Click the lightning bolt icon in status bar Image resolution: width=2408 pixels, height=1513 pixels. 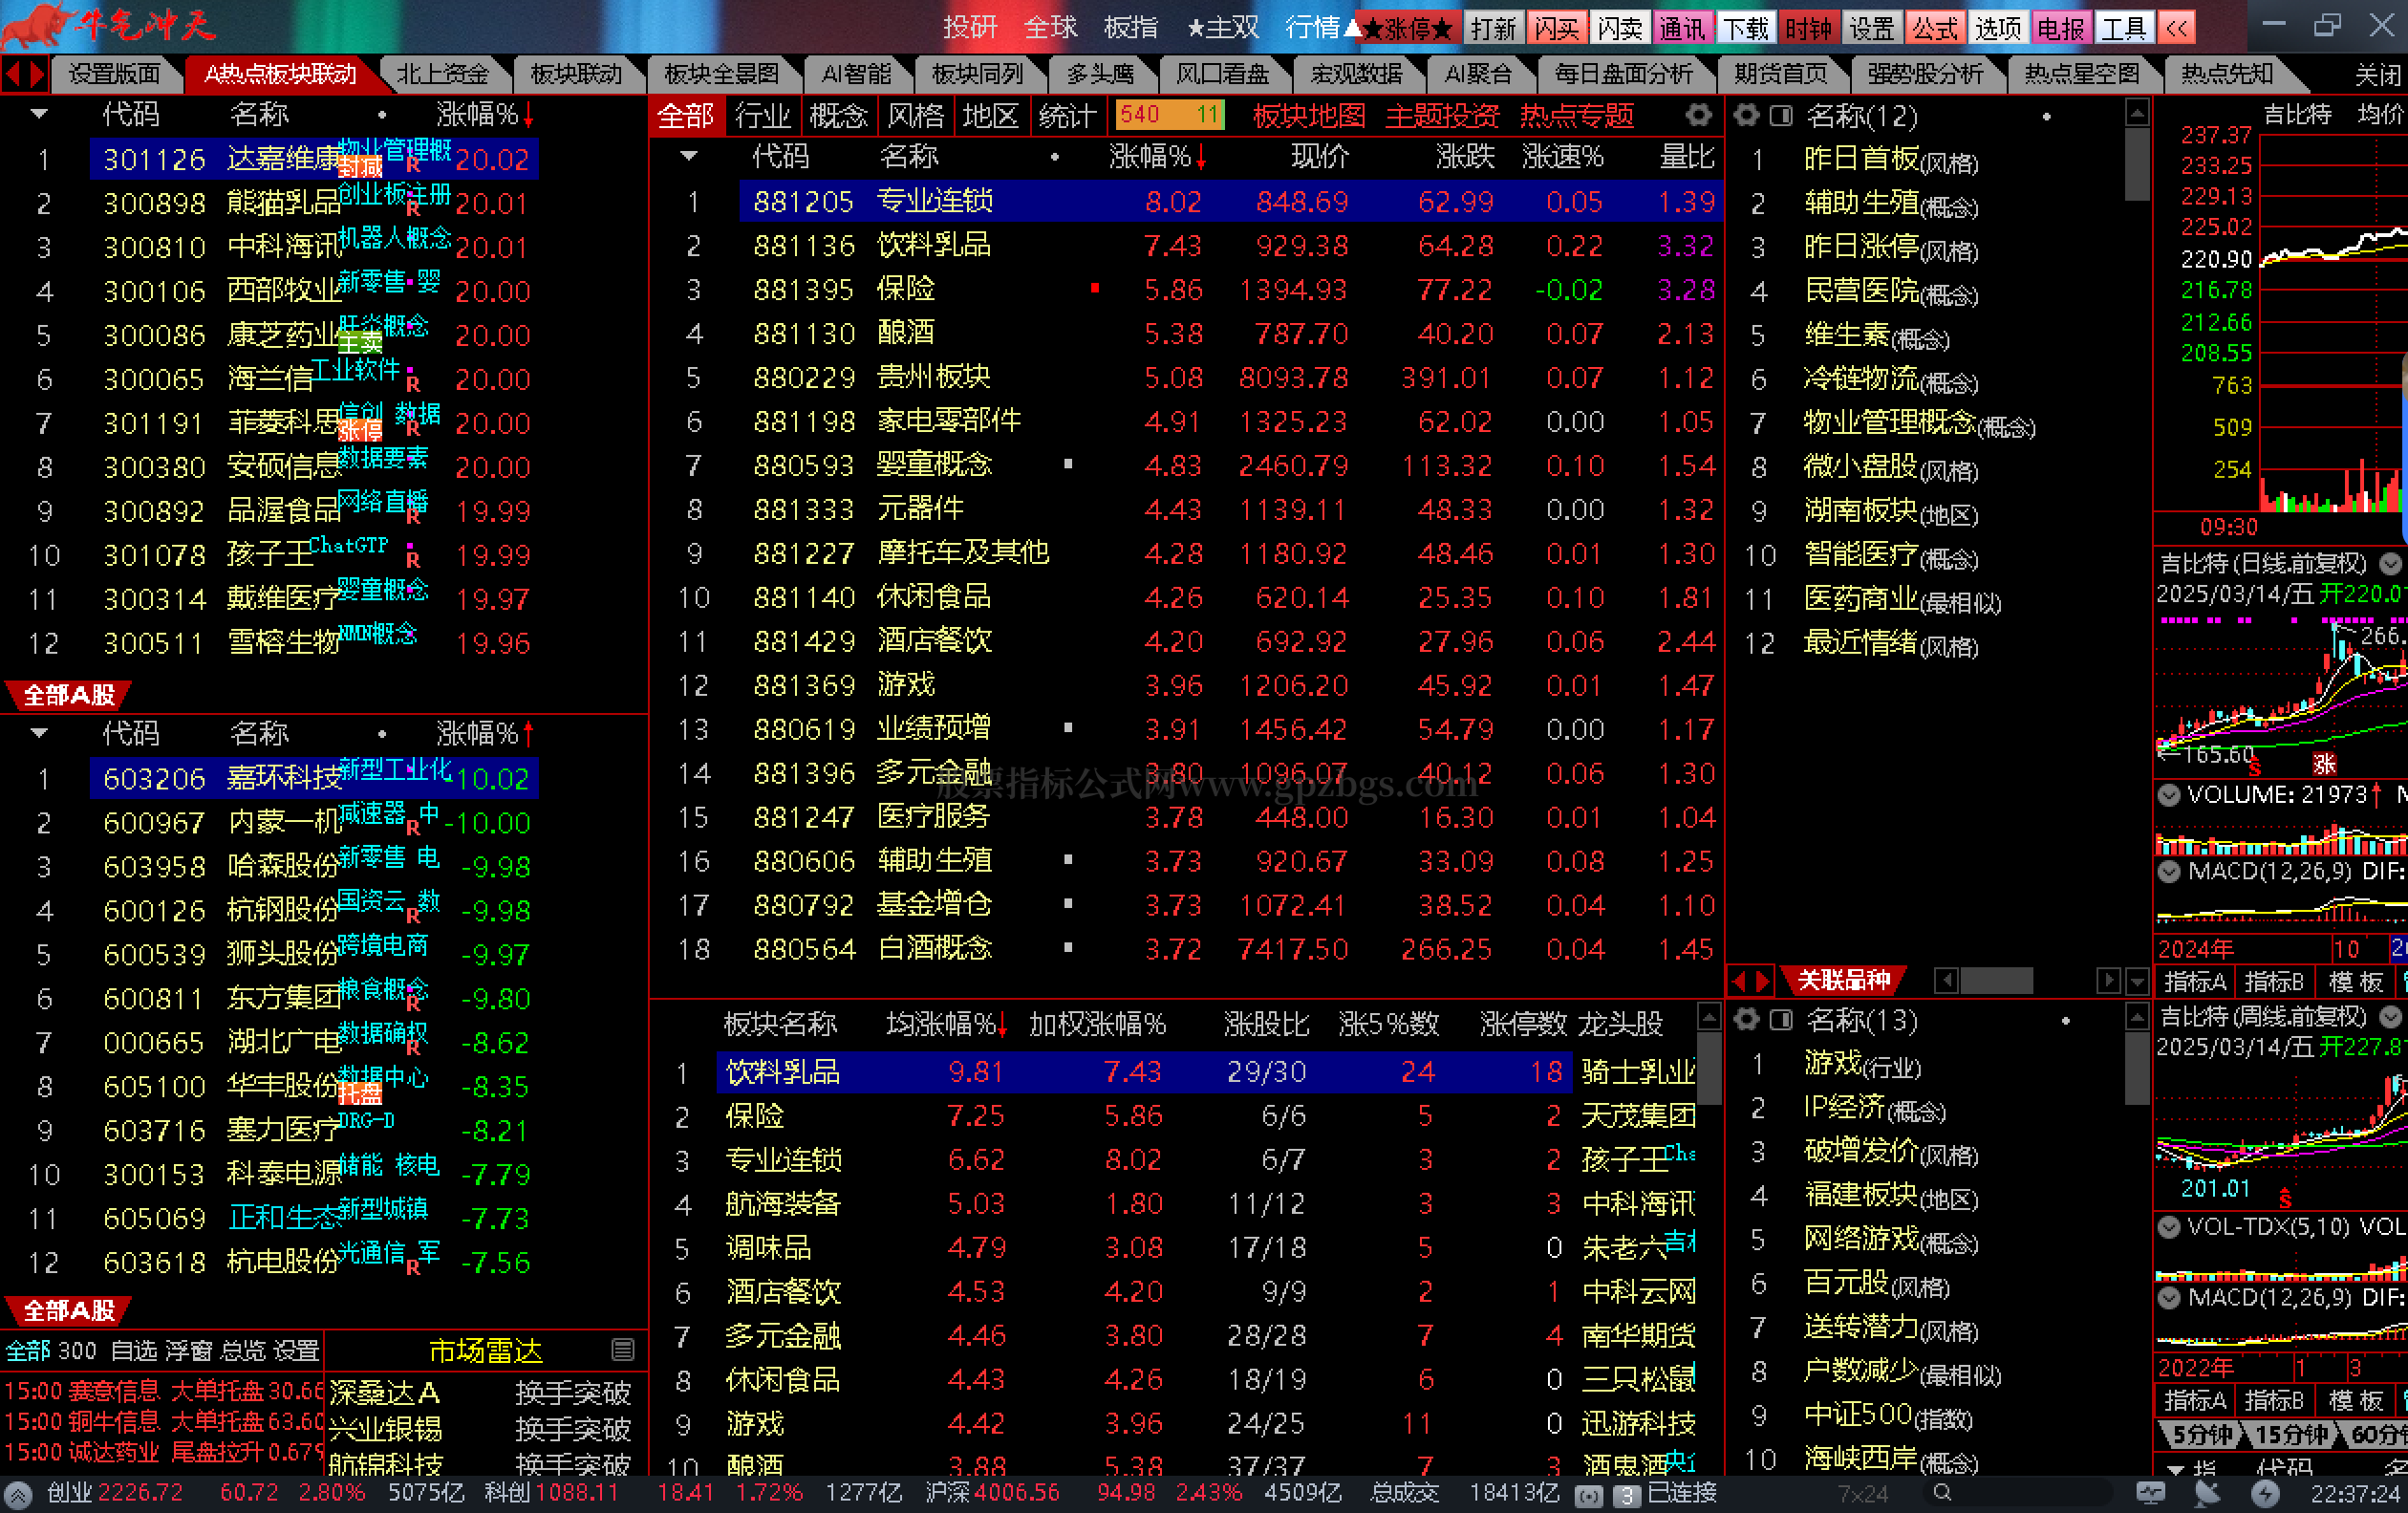point(2265,1493)
